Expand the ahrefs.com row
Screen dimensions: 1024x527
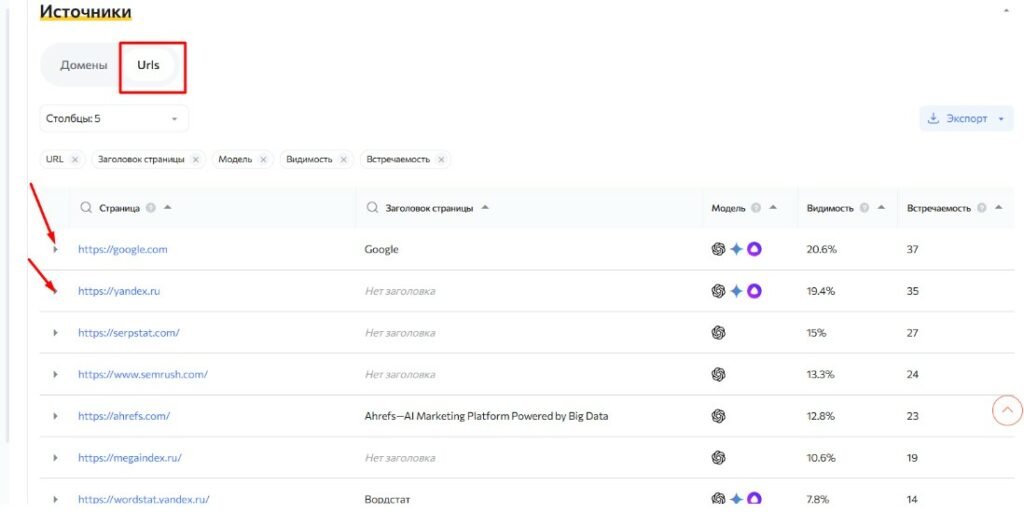click(x=55, y=416)
